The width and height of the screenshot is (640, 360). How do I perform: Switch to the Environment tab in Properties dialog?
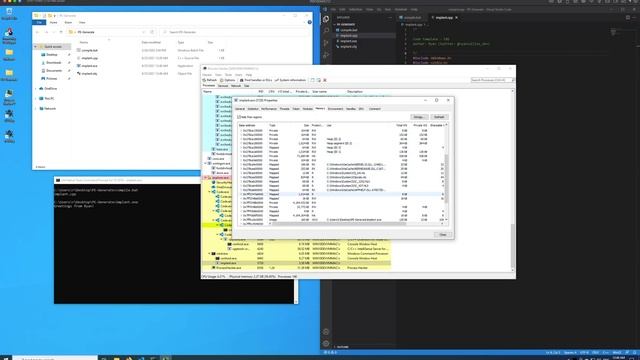[x=335, y=109]
